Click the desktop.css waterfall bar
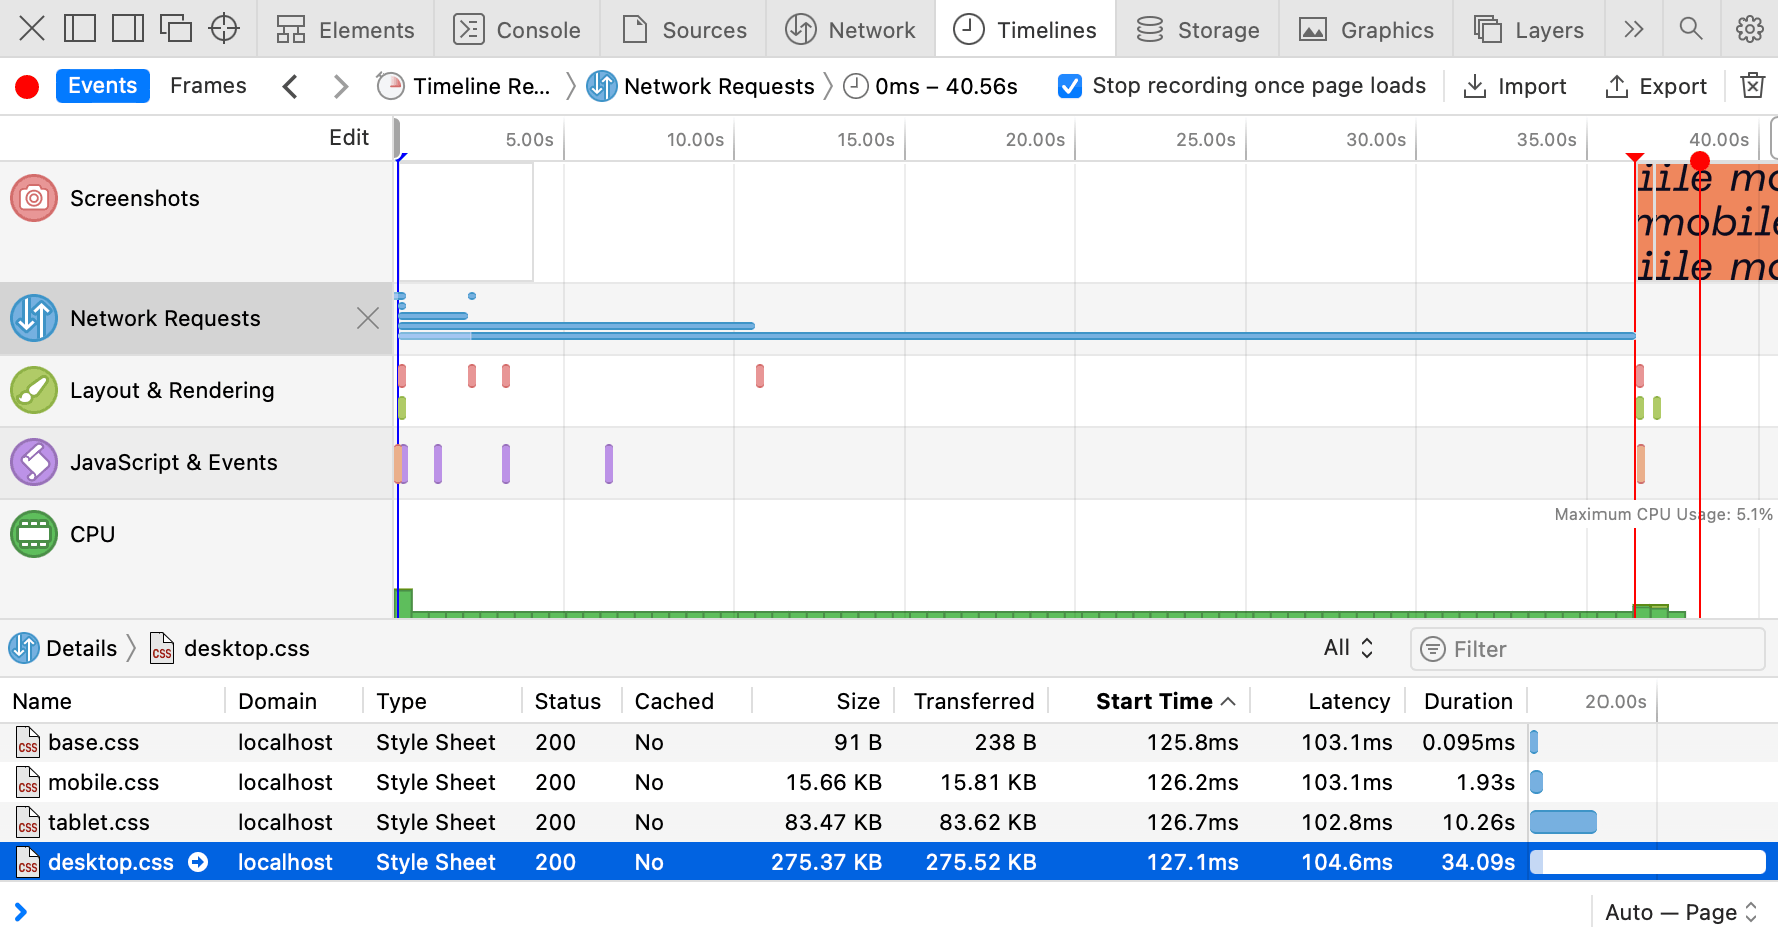1778x940 pixels. click(1647, 862)
